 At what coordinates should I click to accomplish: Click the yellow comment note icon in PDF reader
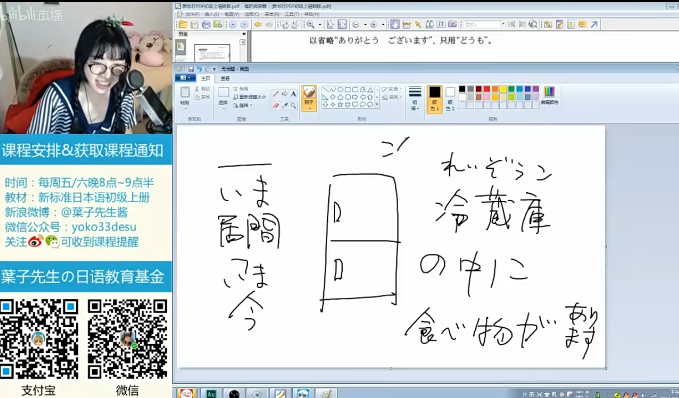click(582, 24)
